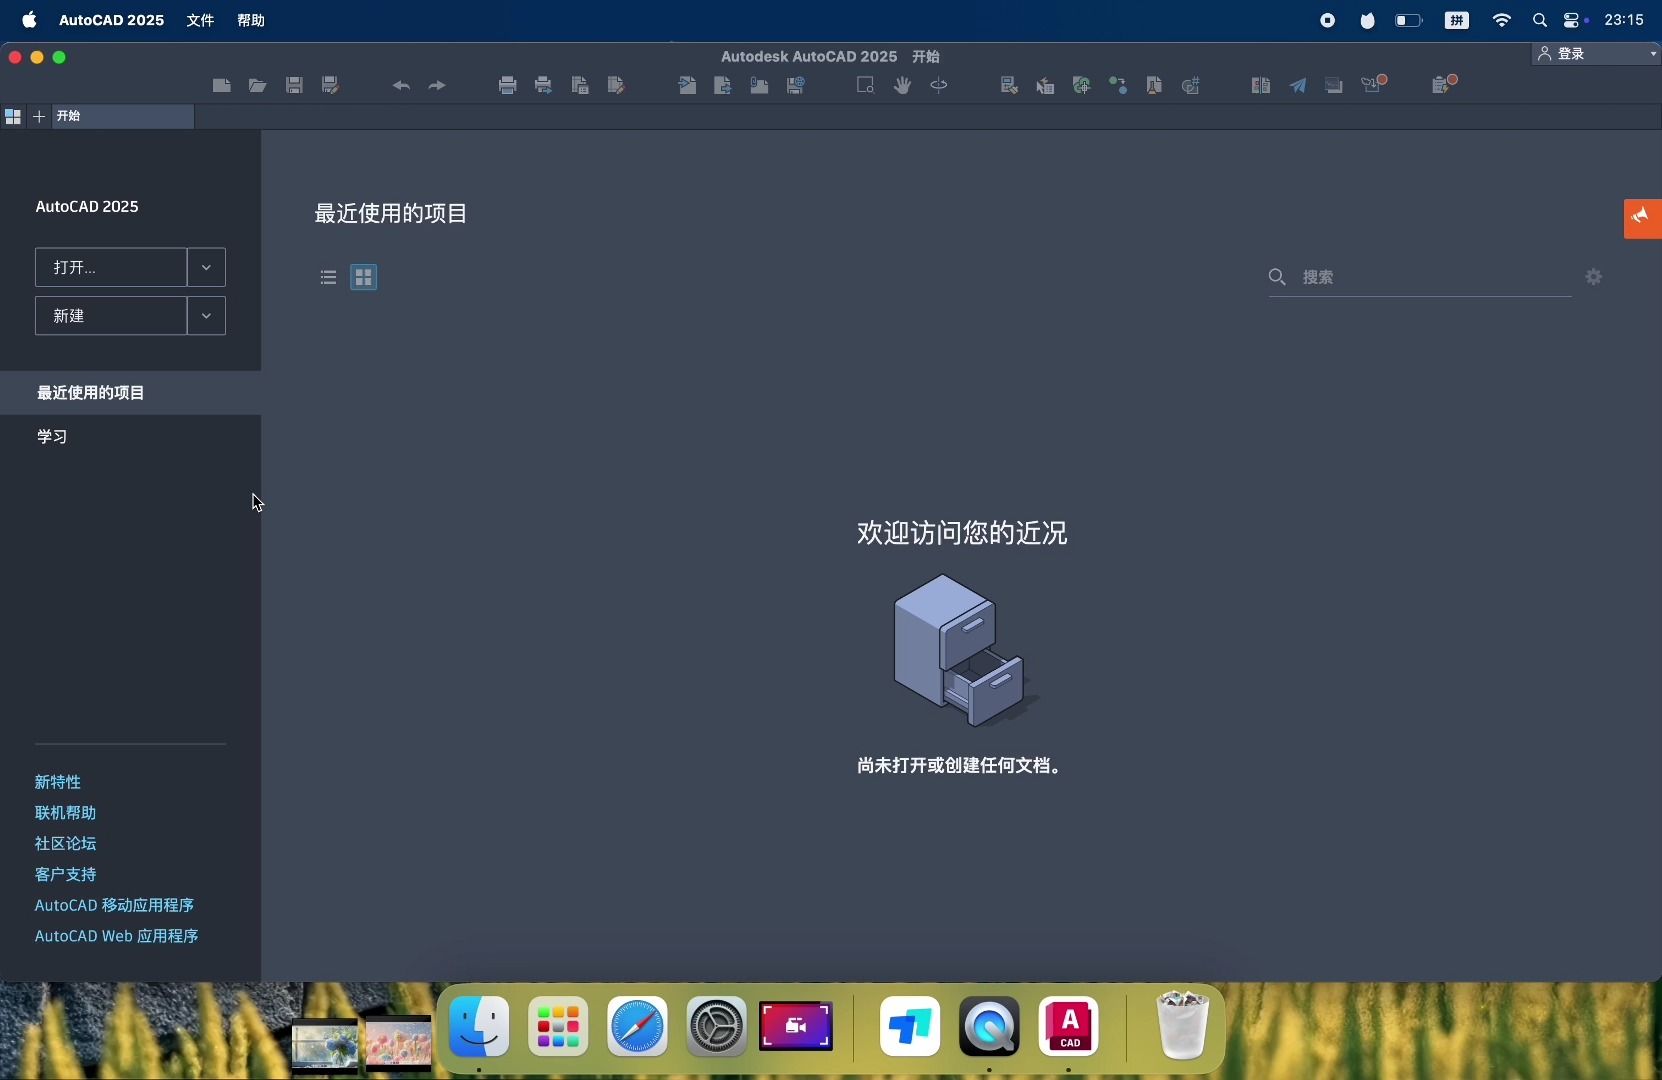Open the AutoCAD 移动应用程序 link
Image resolution: width=1662 pixels, height=1080 pixels.
(115, 906)
